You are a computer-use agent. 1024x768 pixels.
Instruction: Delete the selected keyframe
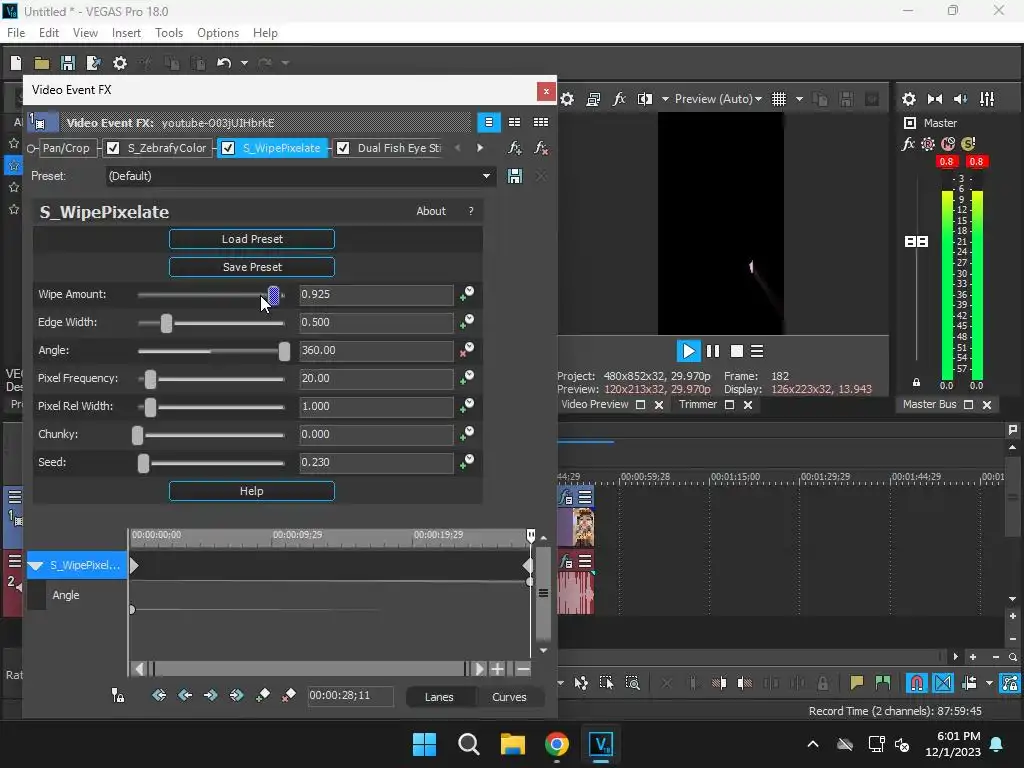(288, 696)
